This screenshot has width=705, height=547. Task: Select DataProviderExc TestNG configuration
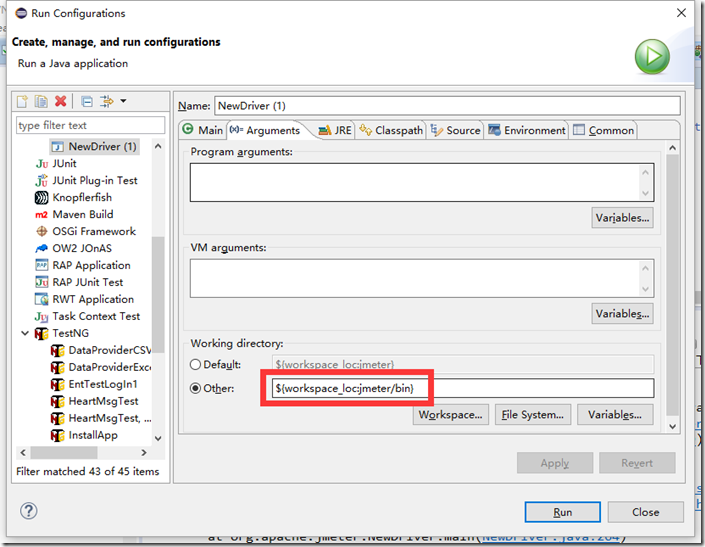110,368
